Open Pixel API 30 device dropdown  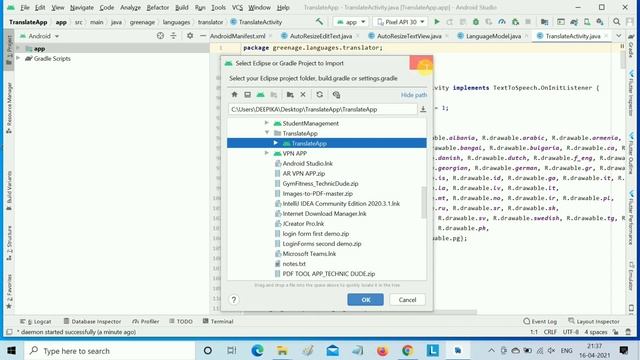pyautogui.click(x=400, y=22)
